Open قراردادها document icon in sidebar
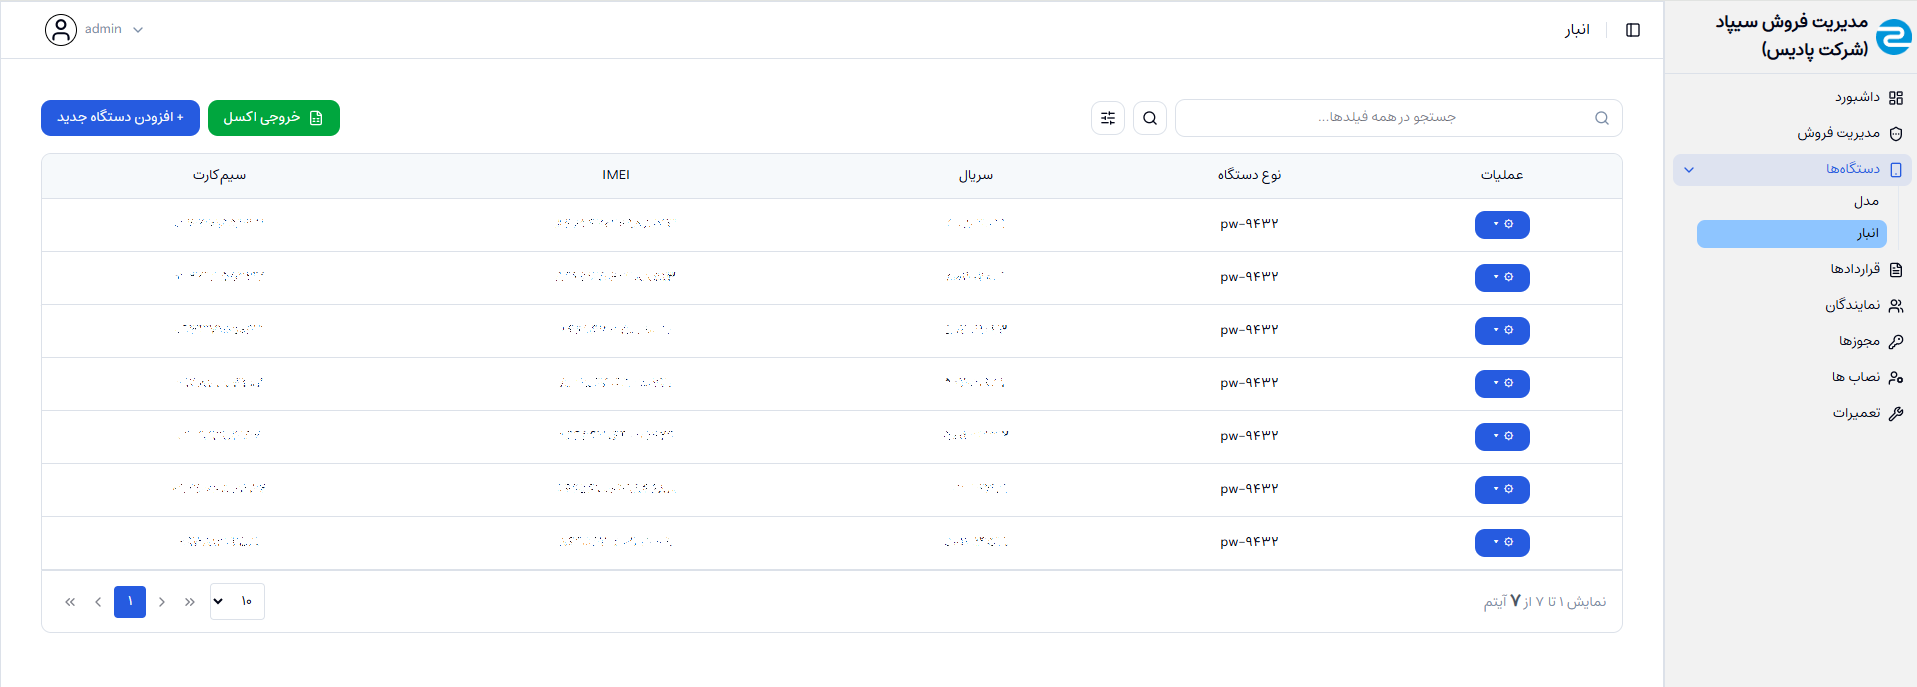This screenshot has height=687, width=1917. tap(1895, 270)
